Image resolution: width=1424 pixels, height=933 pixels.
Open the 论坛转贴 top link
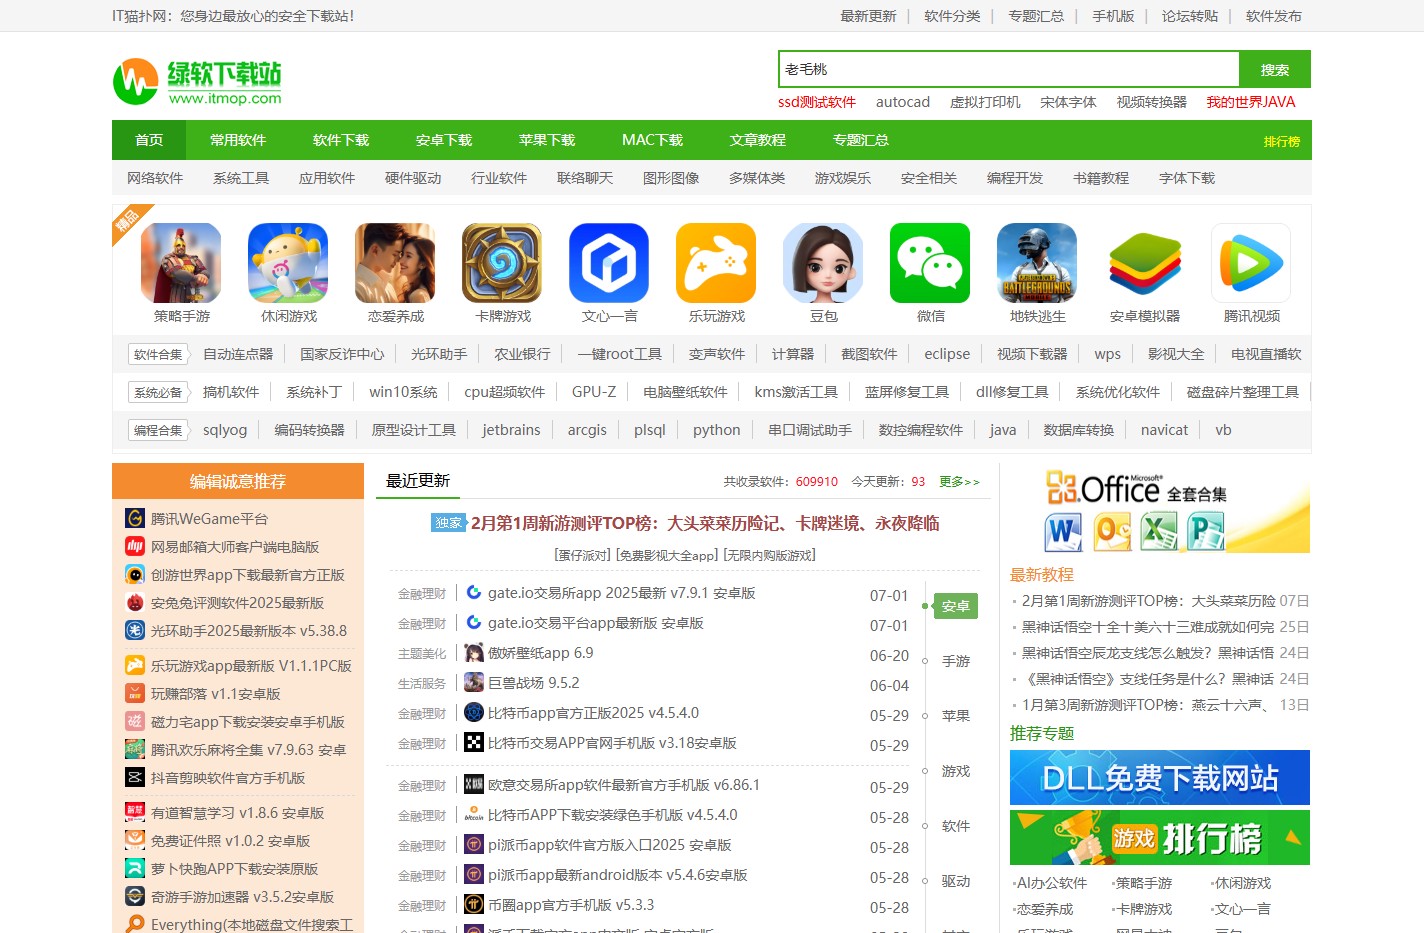(1190, 16)
